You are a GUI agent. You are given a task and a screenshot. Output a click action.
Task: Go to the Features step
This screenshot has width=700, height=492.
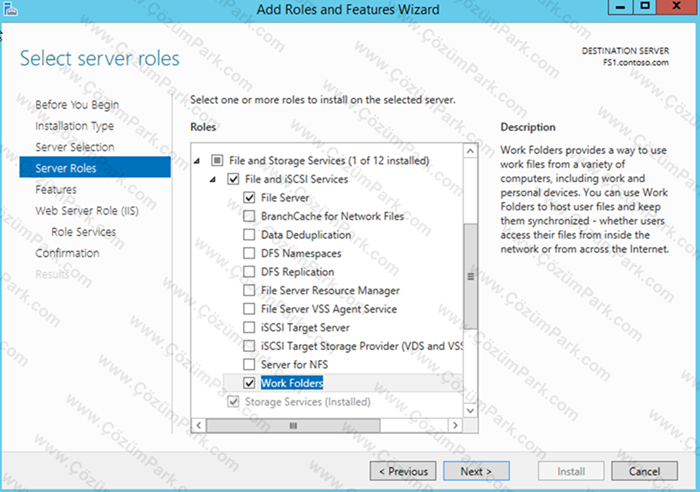pyautogui.click(x=56, y=189)
